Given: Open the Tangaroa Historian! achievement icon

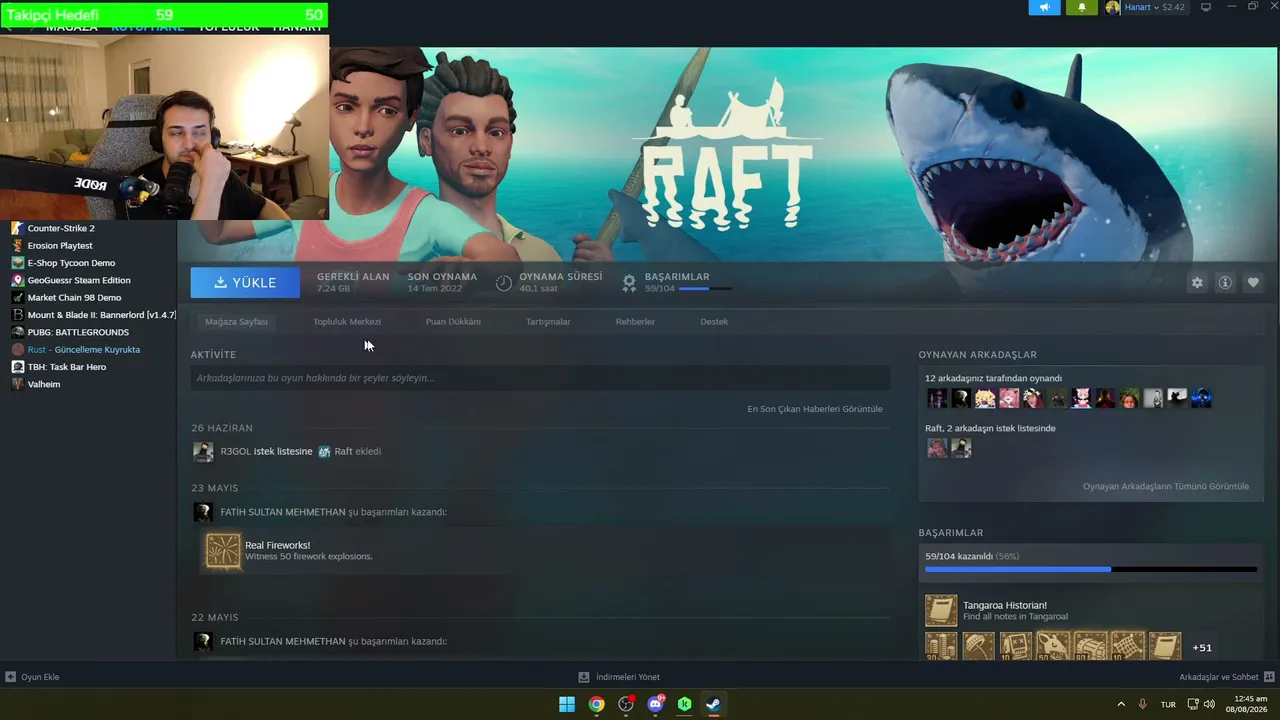Looking at the screenshot, I should pyautogui.click(x=941, y=610).
